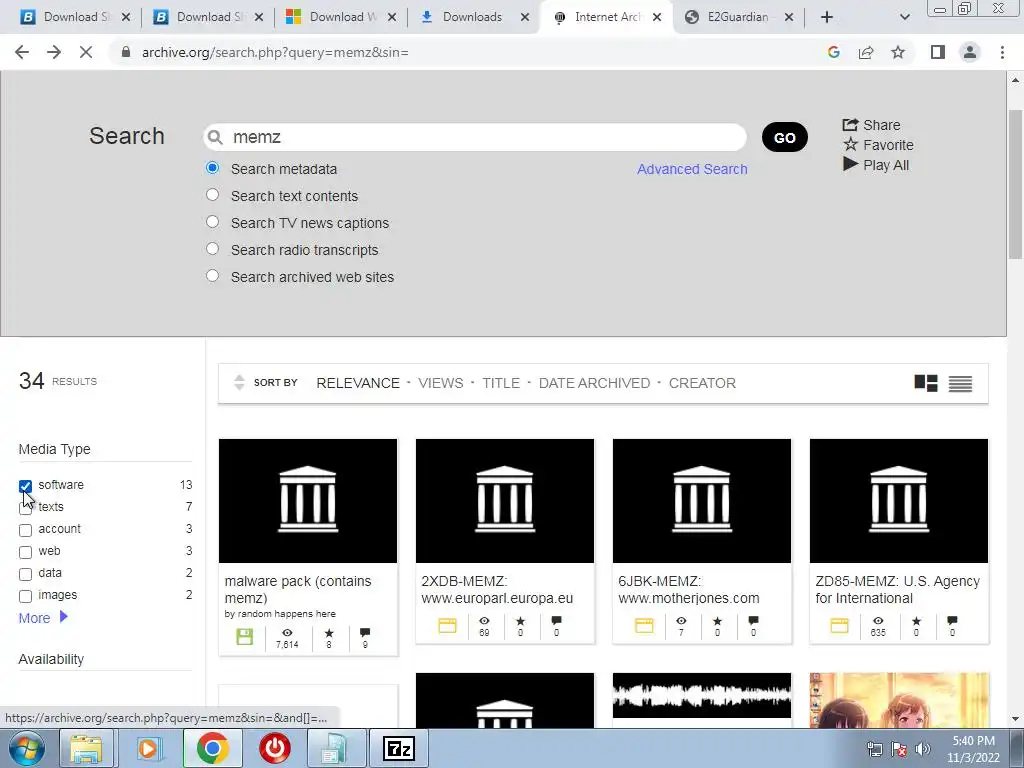Open the taskbar clock
This screenshot has height=768, width=1024.
click(973, 749)
